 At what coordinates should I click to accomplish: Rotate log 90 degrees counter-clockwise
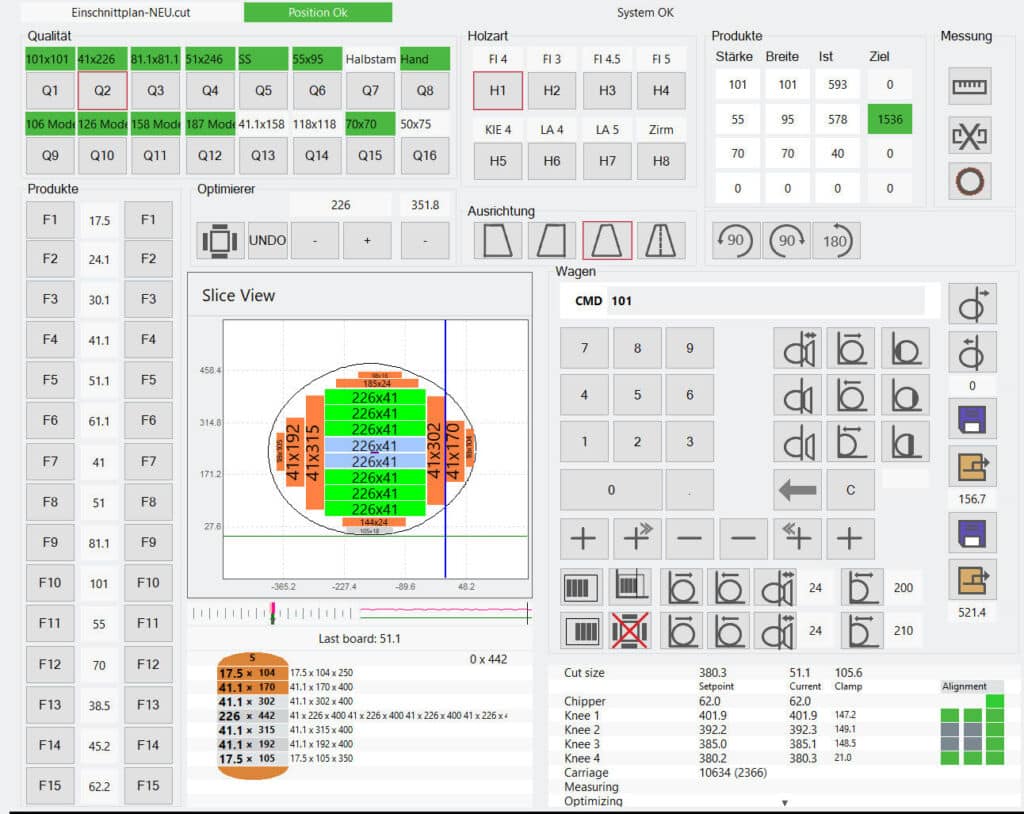pyautogui.click(x=736, y=240)
